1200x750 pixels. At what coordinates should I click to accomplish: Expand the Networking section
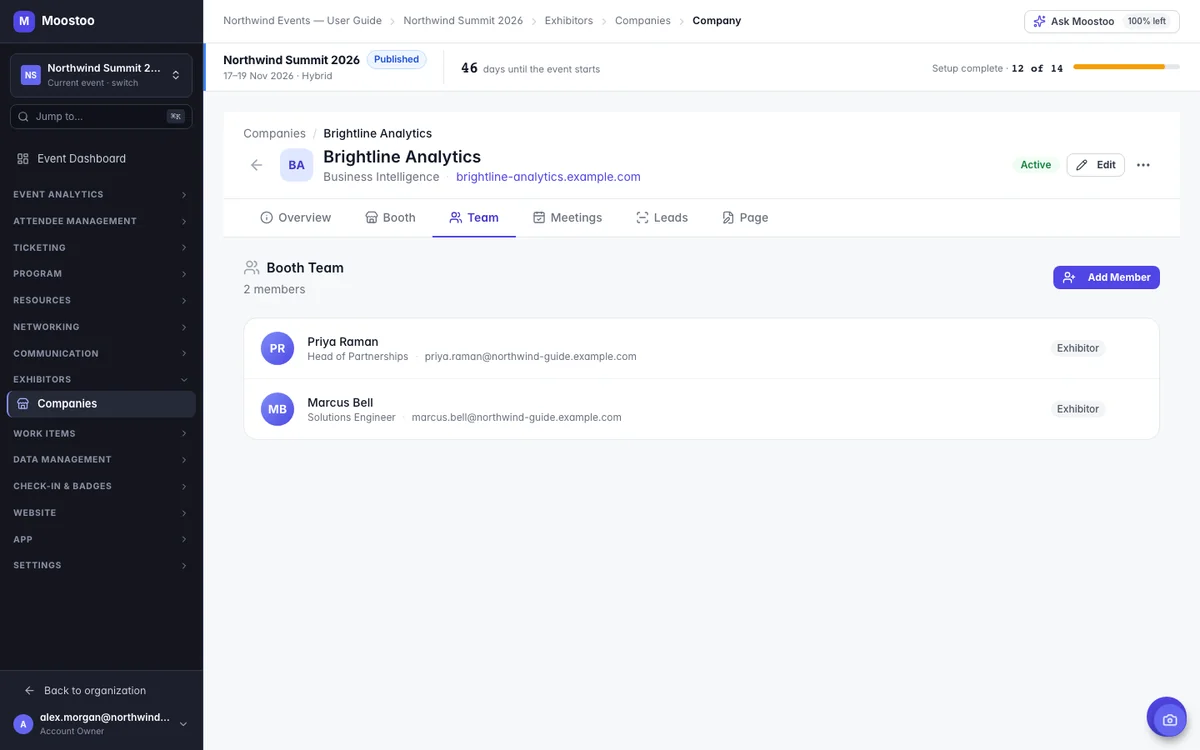pos(101,327)
